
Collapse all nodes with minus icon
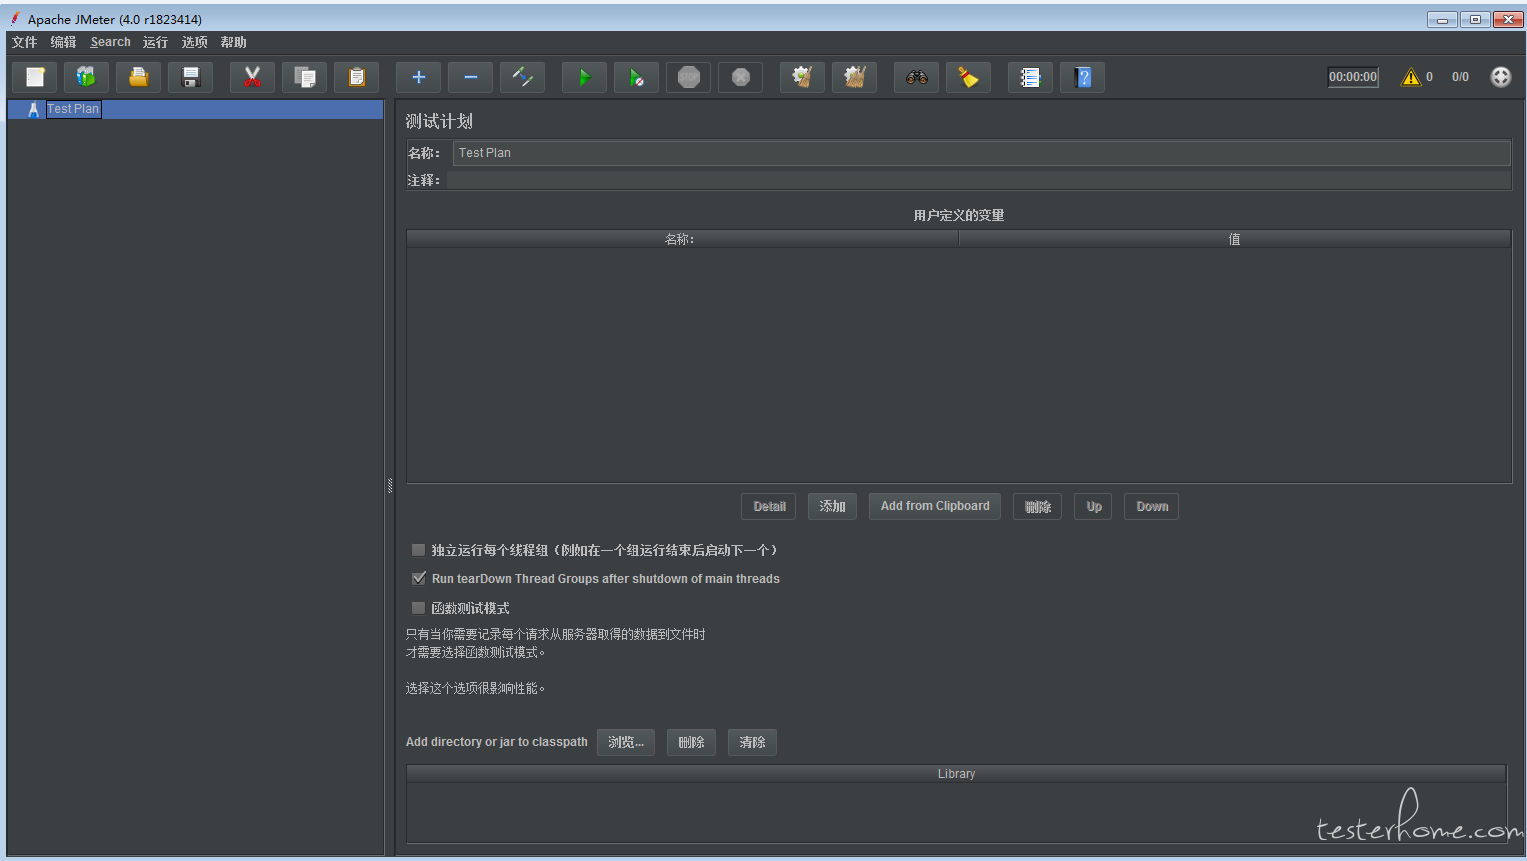coord(470,77)
